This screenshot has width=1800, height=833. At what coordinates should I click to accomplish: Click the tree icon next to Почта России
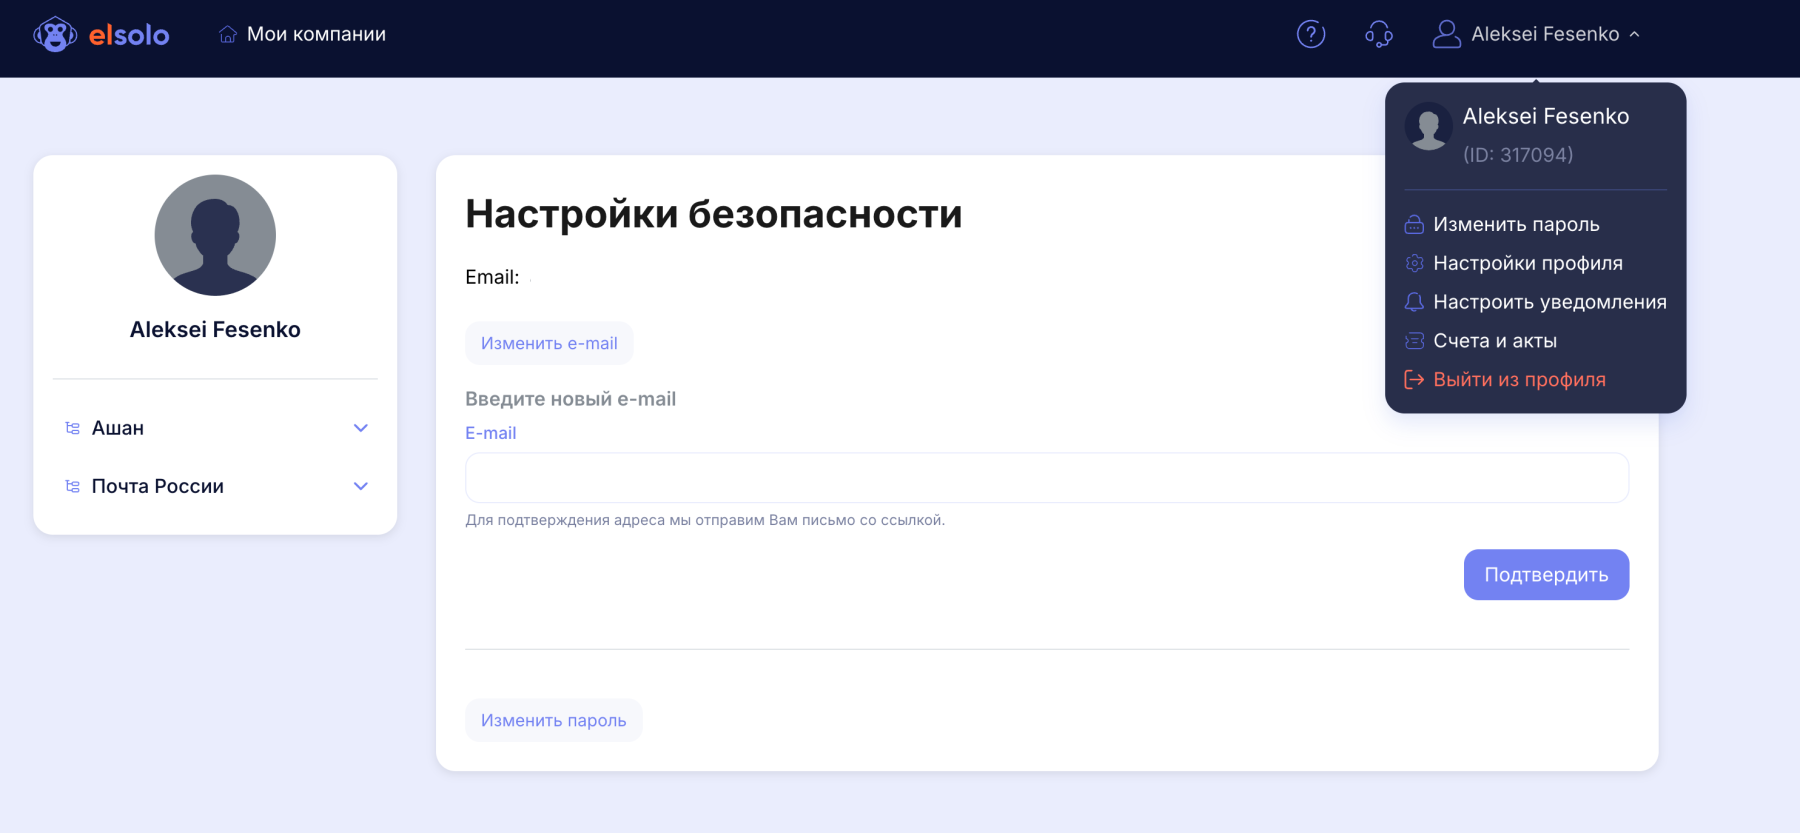(x=73, y=486)
